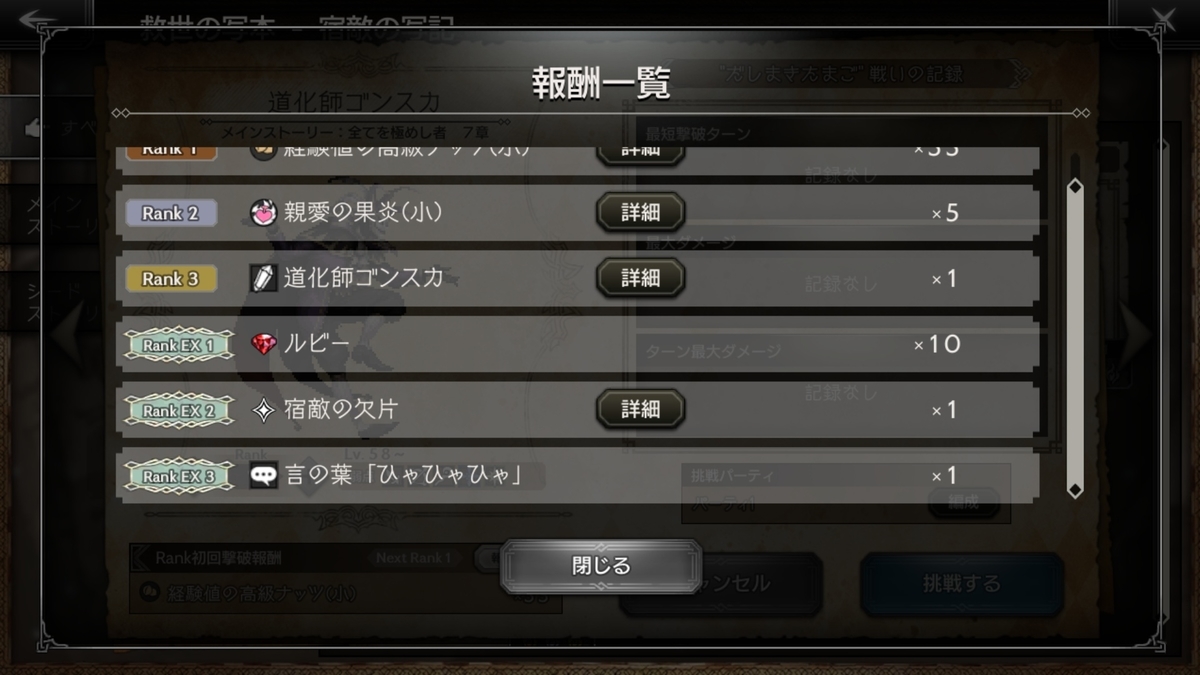The height and width of the screenshot is (675, 1200).
Task: Click the pink heart fruit icon
Action: click(263, 213)
